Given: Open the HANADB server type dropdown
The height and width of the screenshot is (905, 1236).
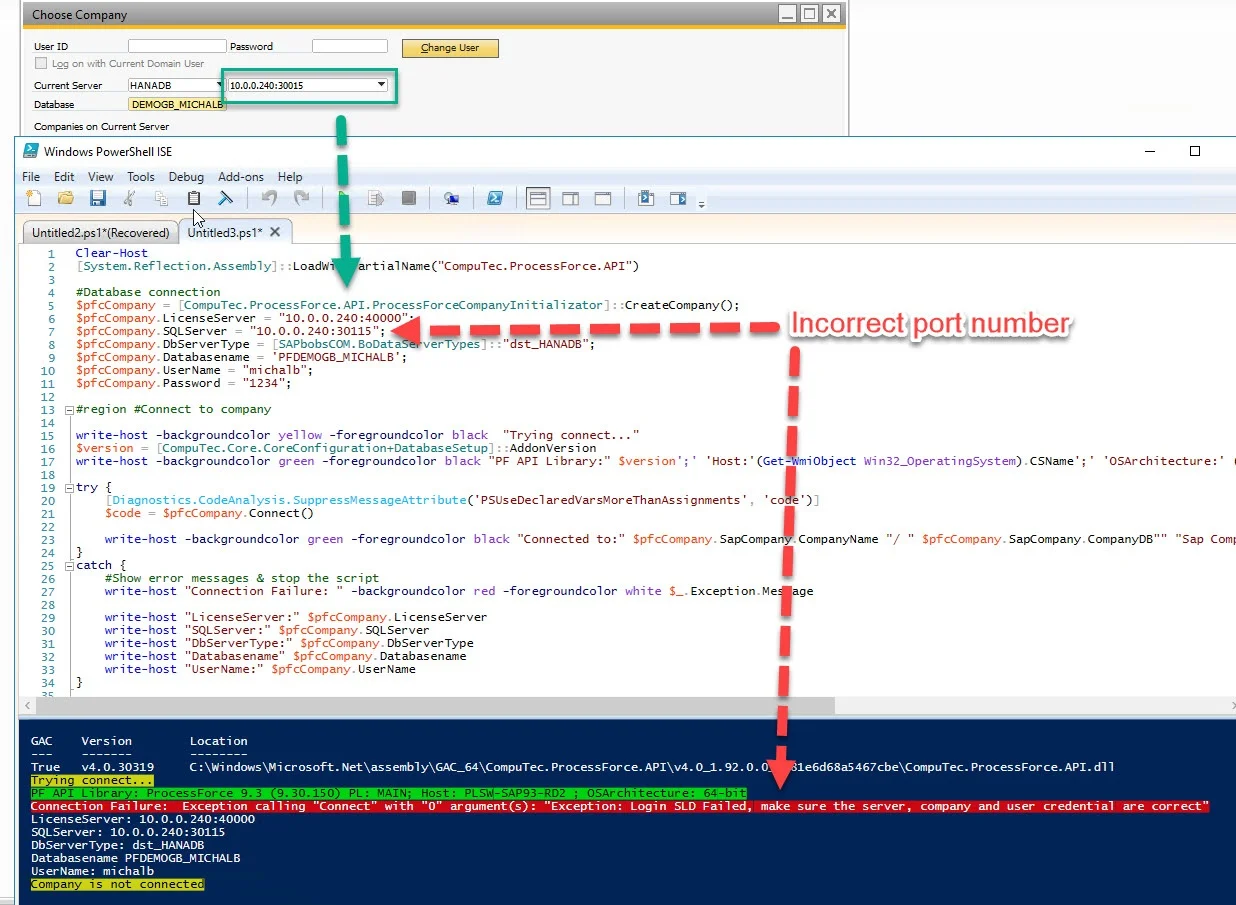Looking at the screenshot, I should point(219,85).
